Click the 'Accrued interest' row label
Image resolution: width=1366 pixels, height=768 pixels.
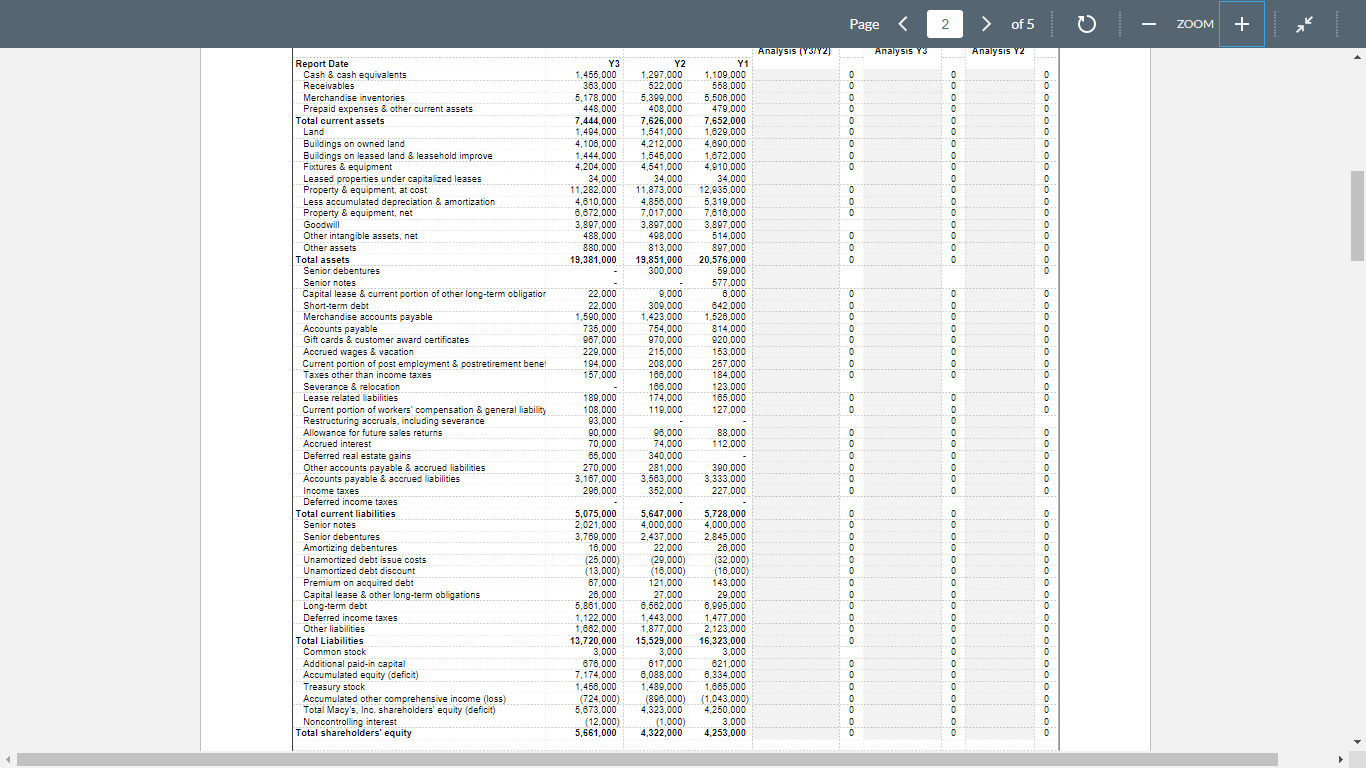coord(336,444)
